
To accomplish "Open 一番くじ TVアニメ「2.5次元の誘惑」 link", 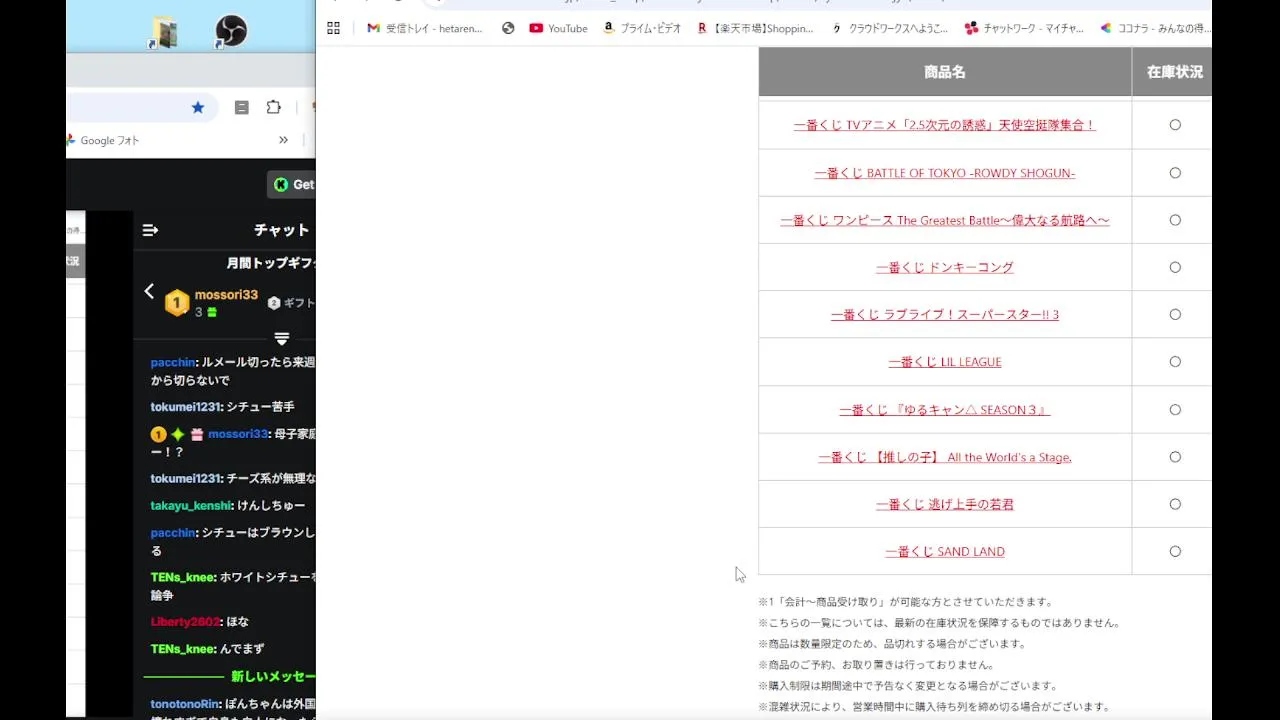I will click(x=945, y=125).
